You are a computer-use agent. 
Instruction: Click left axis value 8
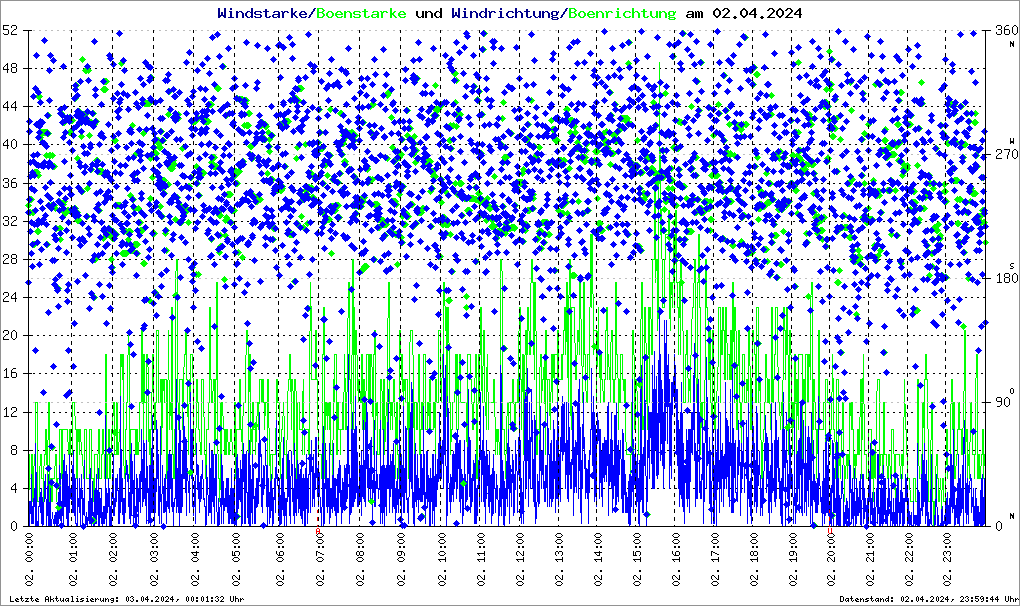14,450
